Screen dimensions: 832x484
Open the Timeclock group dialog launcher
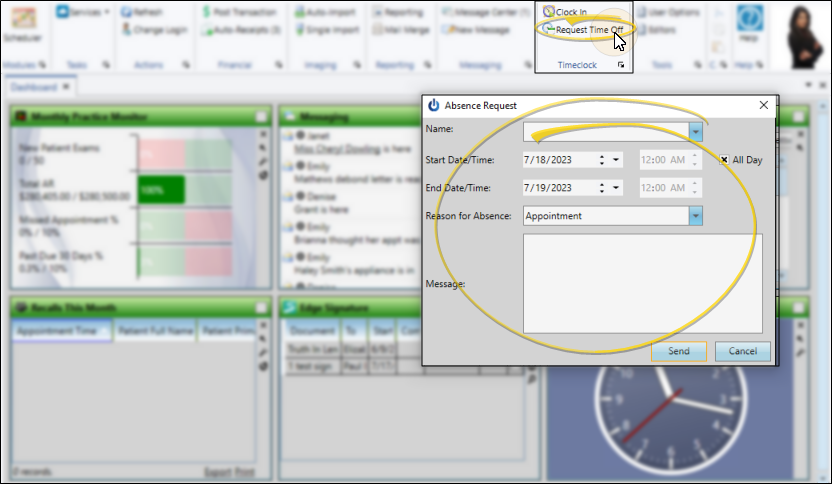pos(621,65)
